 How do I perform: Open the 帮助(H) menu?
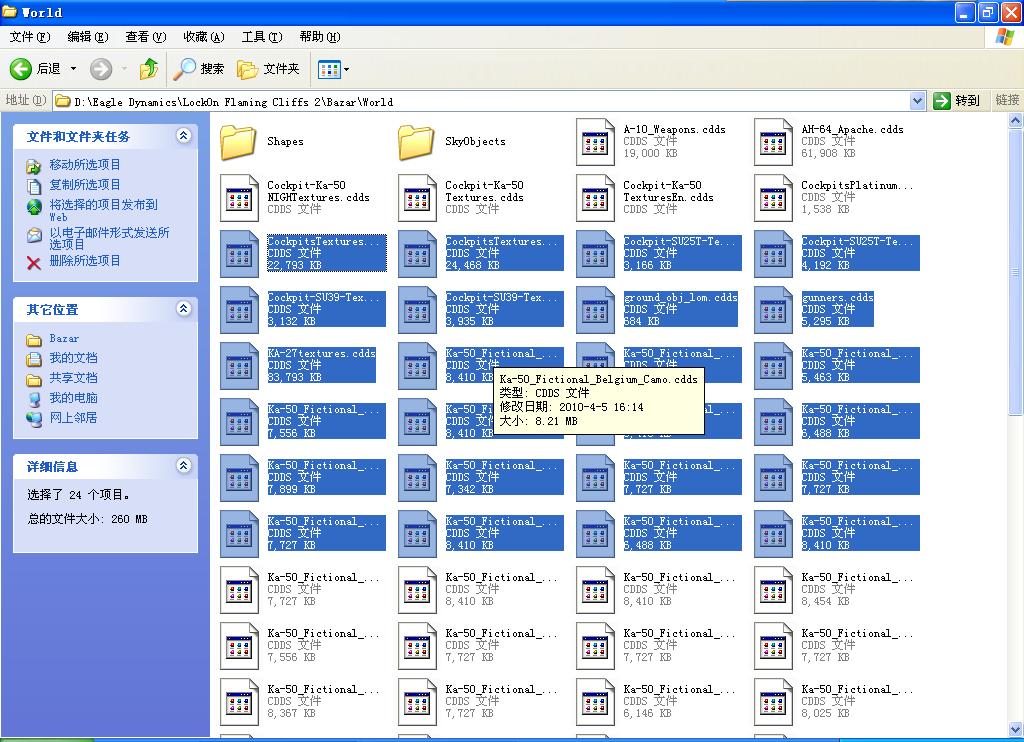click(320, 37)
